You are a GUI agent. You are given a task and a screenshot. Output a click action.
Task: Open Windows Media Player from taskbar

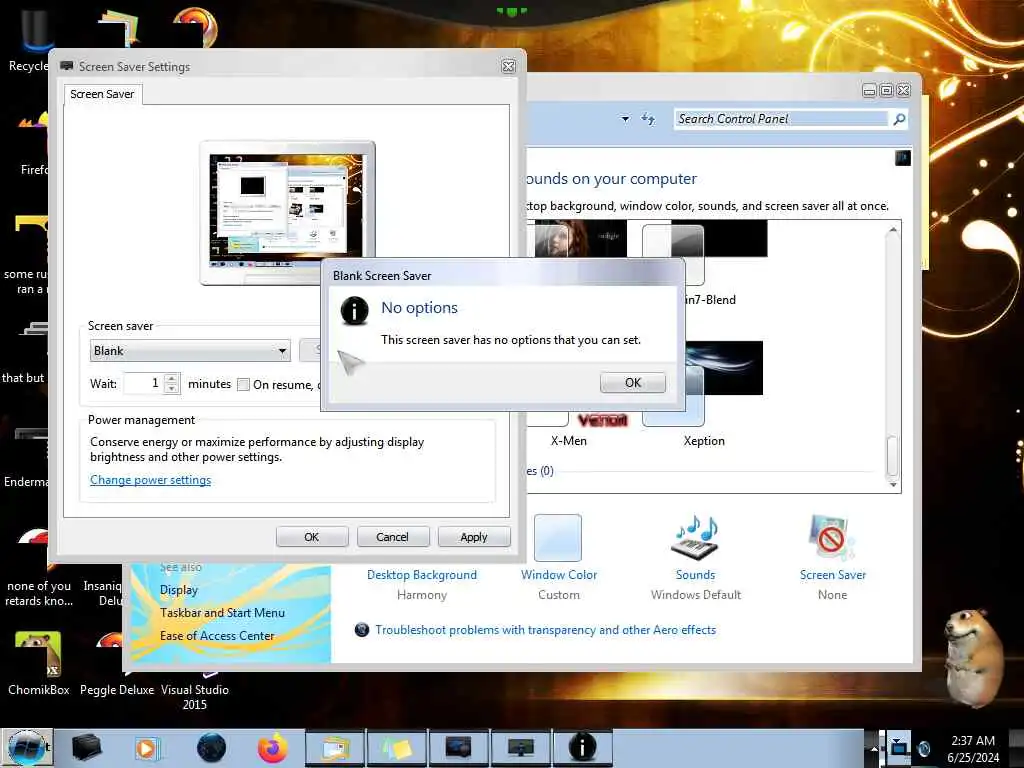tap(147, 748)
